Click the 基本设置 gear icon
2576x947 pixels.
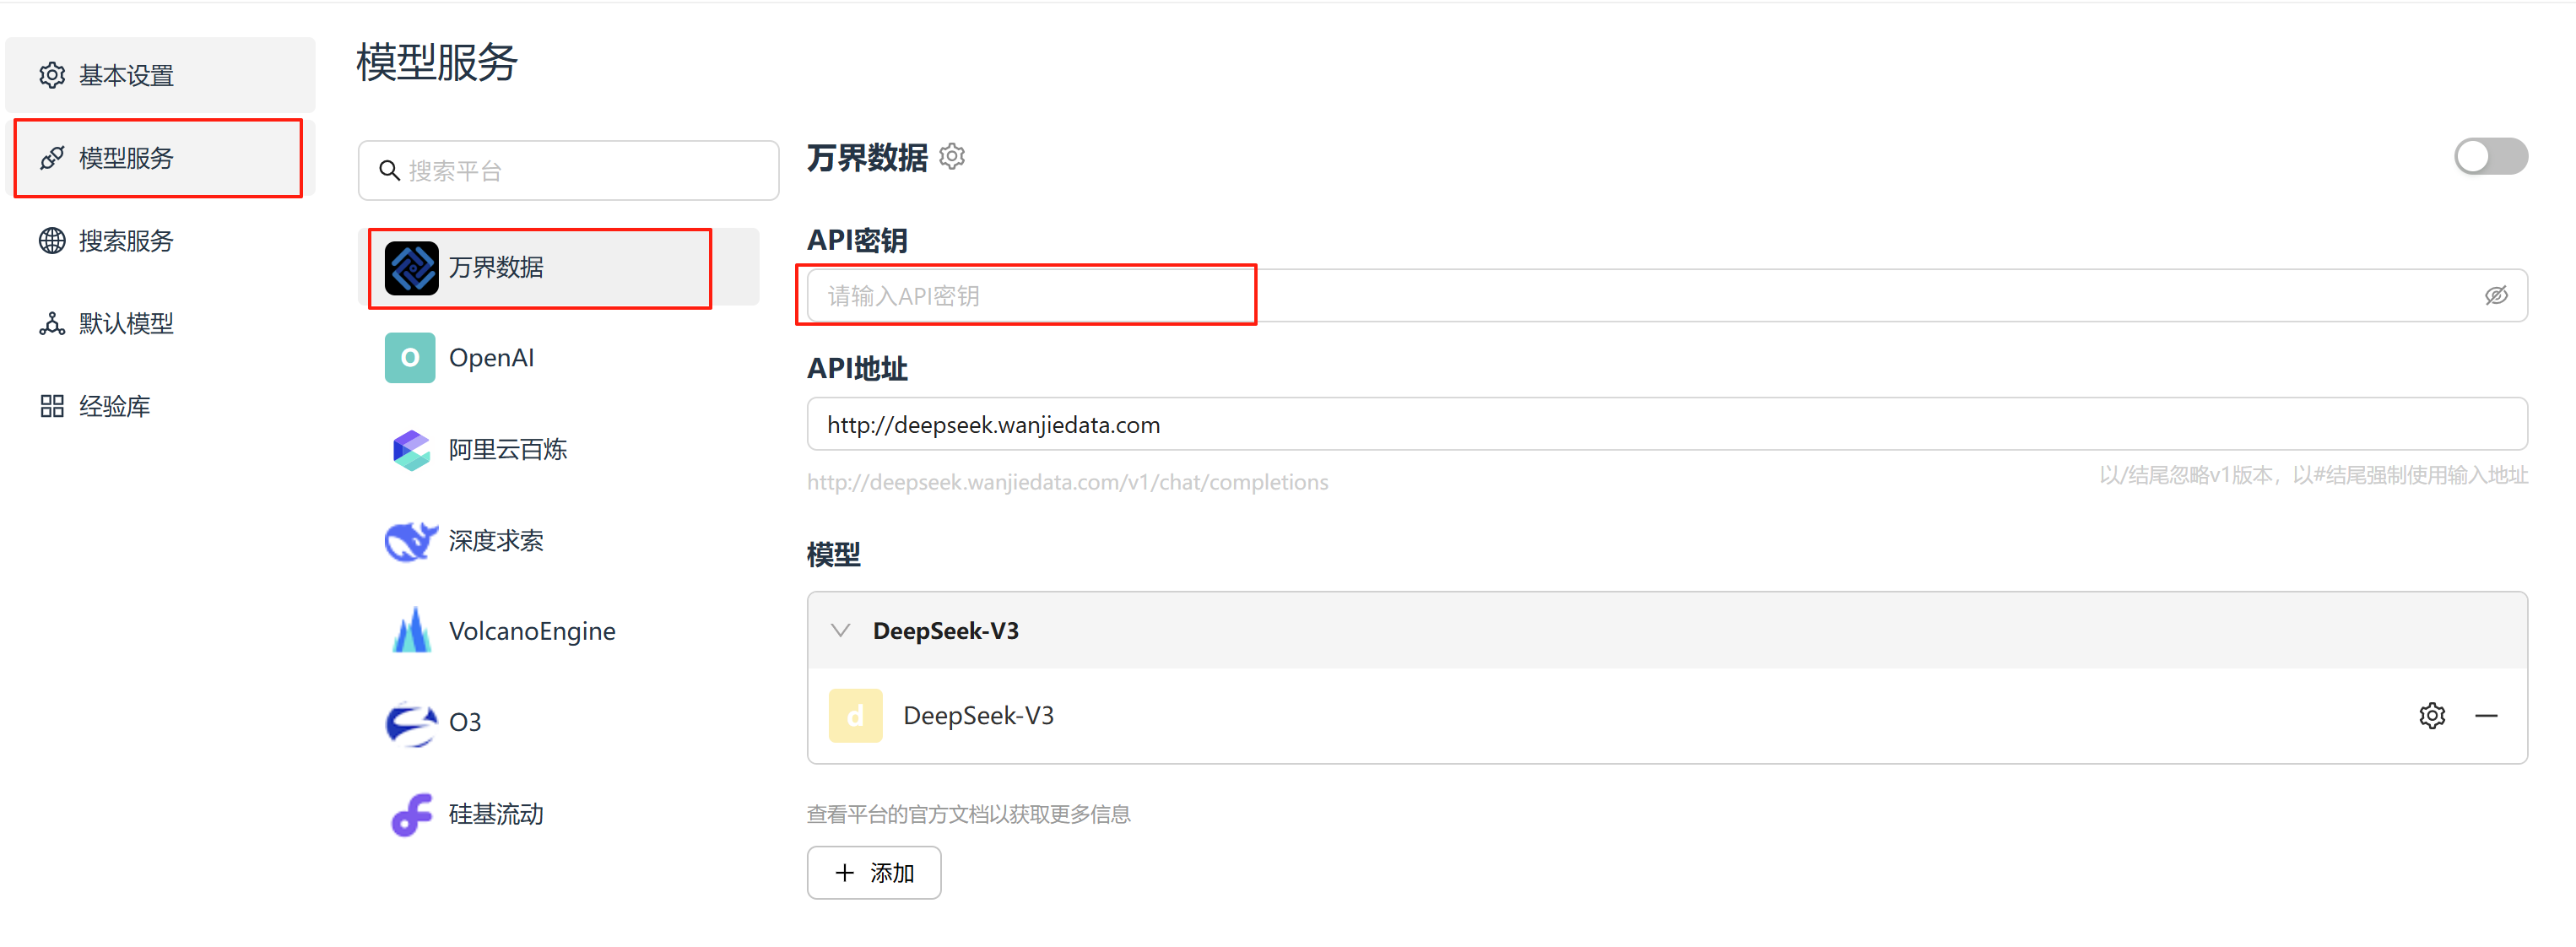(52, 75)
